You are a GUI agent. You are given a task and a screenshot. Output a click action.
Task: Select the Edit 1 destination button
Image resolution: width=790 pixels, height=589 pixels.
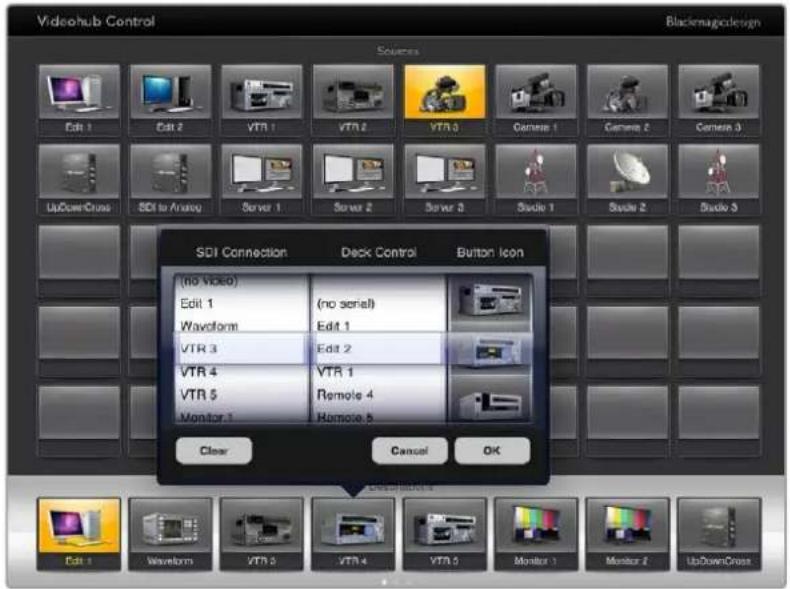point(79,534)
